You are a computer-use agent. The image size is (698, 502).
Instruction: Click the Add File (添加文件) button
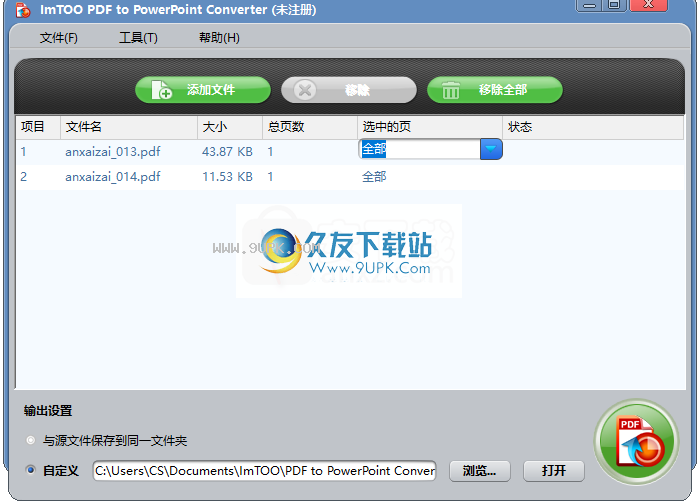coord(203,90)
